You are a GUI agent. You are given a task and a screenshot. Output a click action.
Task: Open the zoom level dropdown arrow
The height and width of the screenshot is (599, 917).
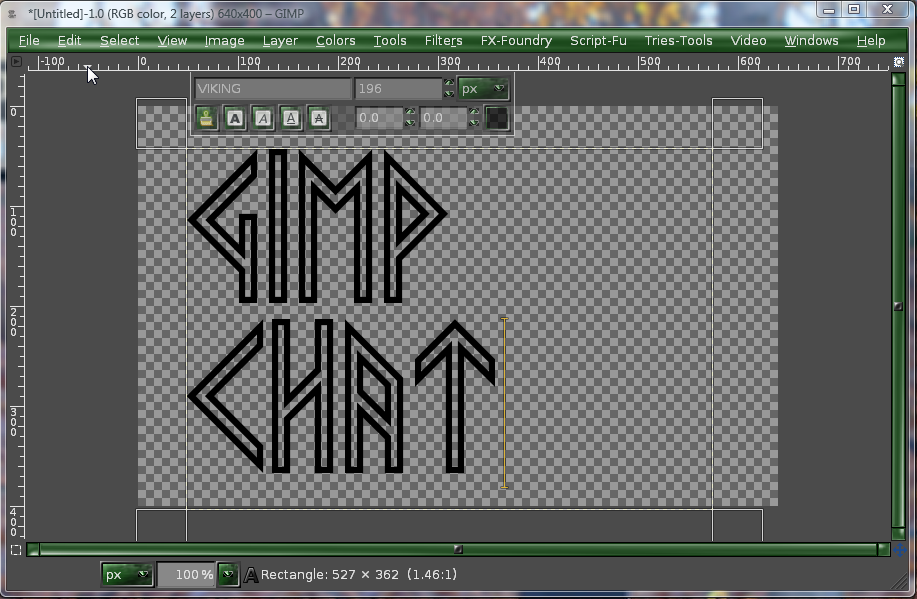tap(228, 575)
